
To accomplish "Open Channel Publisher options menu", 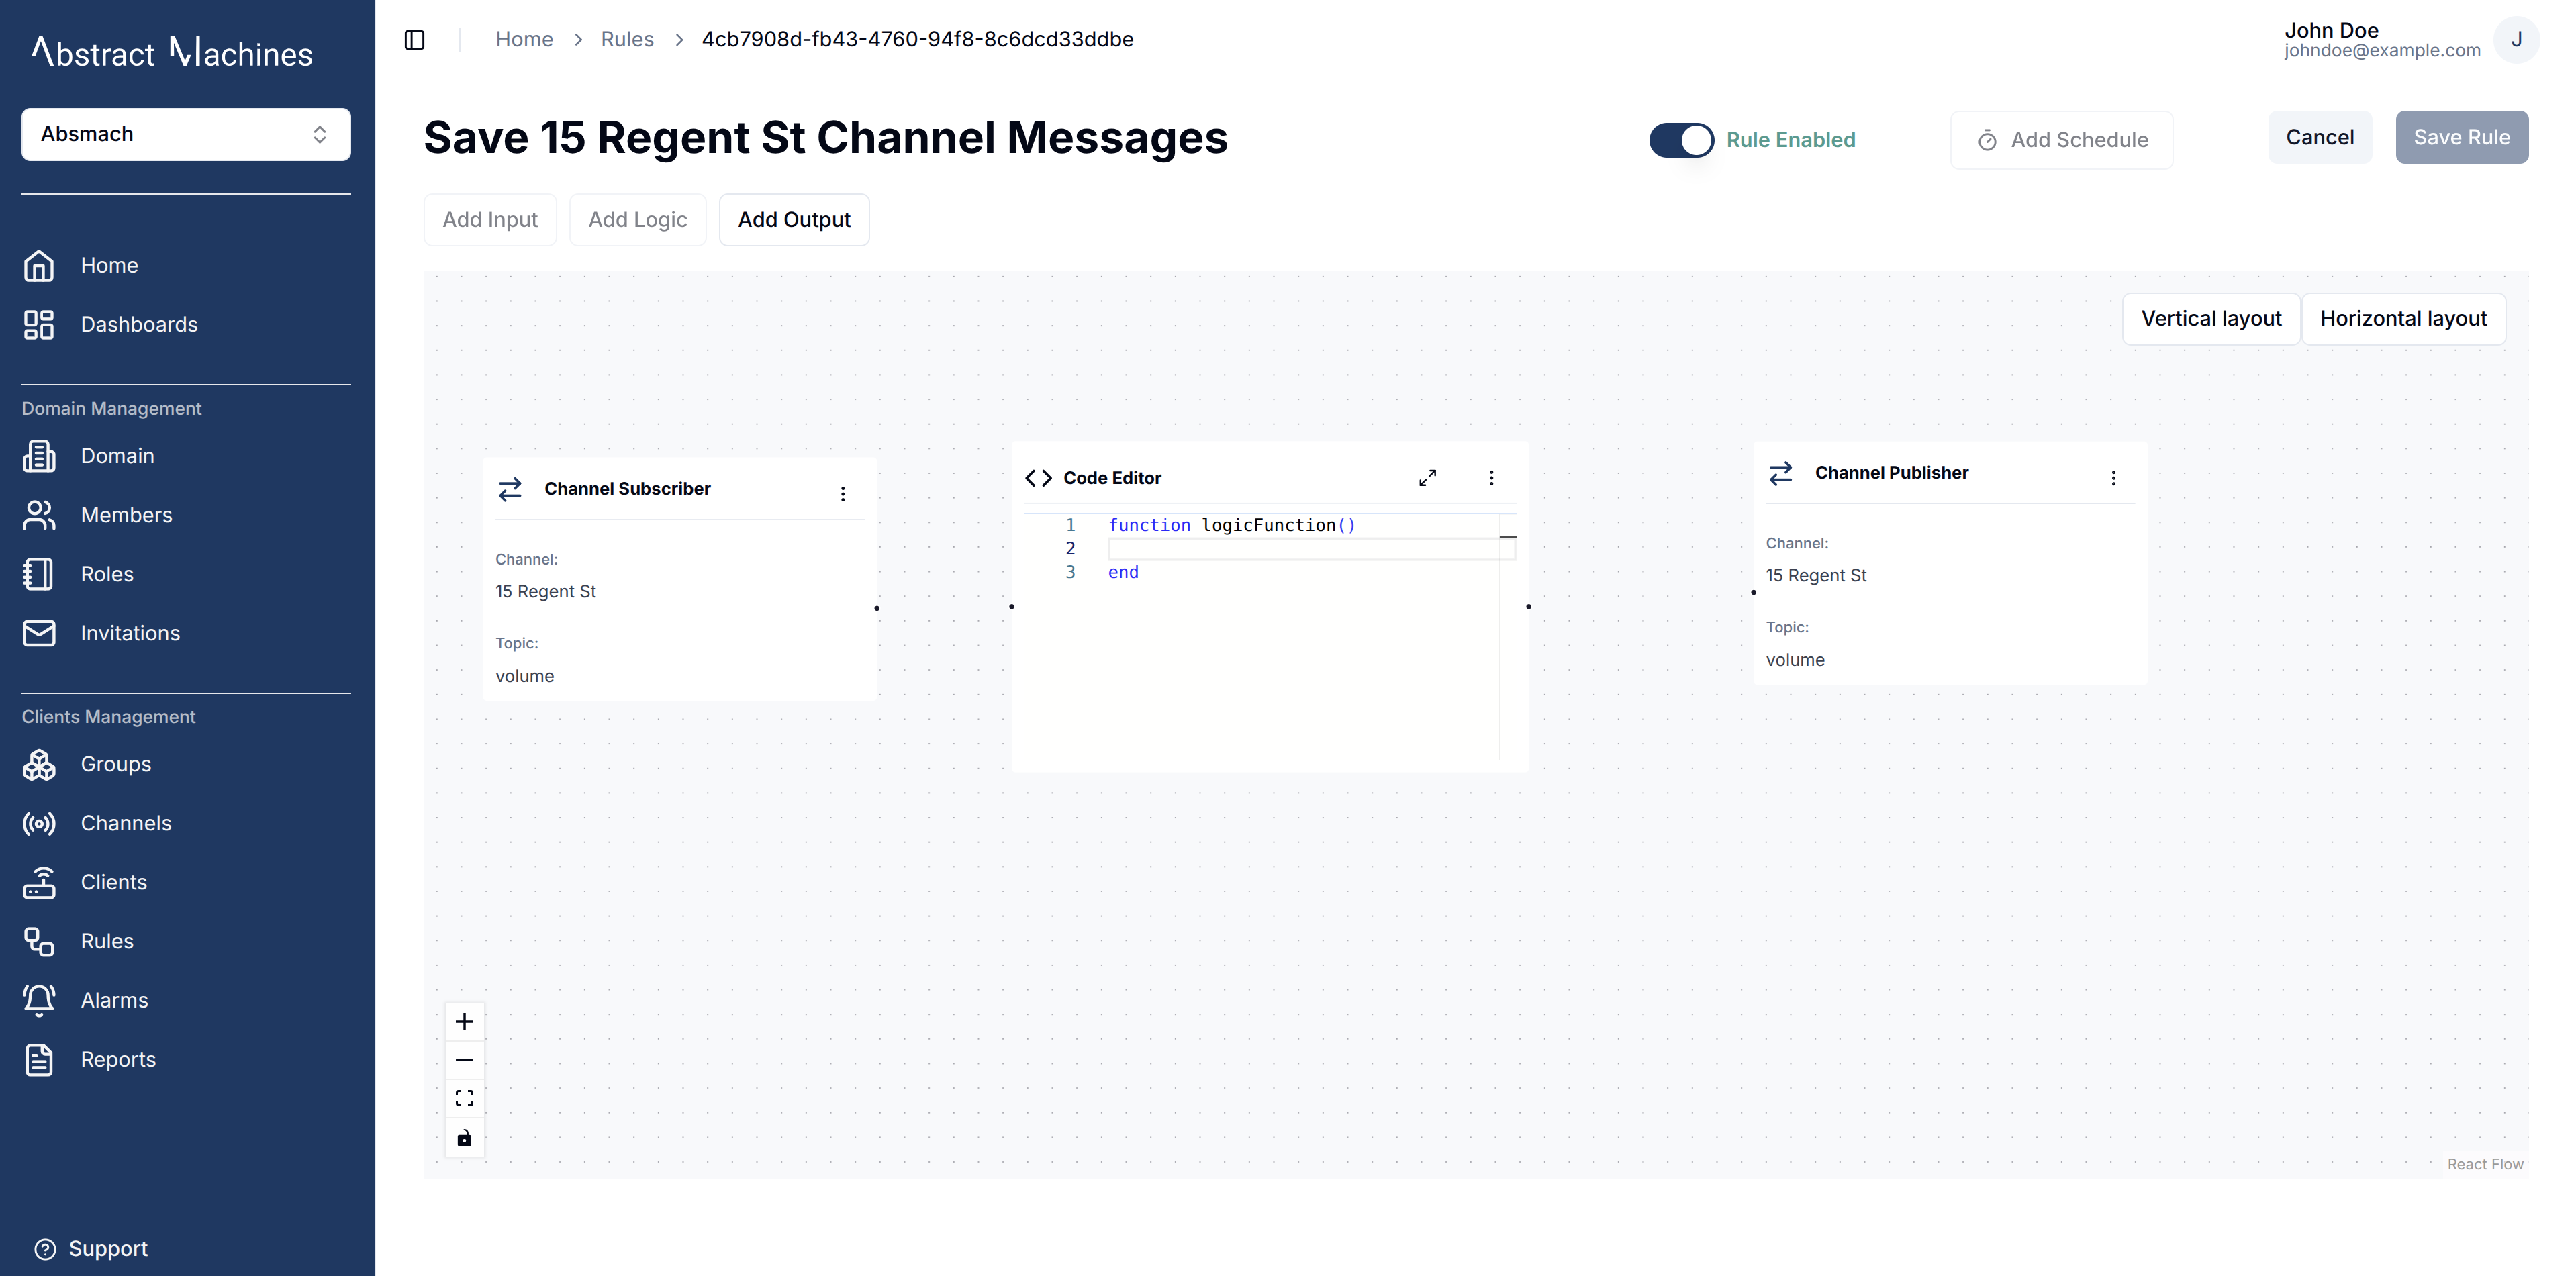I will (x=2113, y=478).
